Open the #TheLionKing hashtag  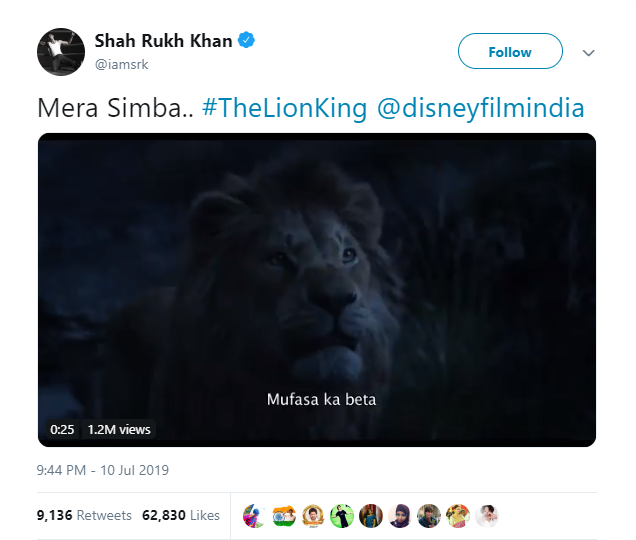point(284,108)
